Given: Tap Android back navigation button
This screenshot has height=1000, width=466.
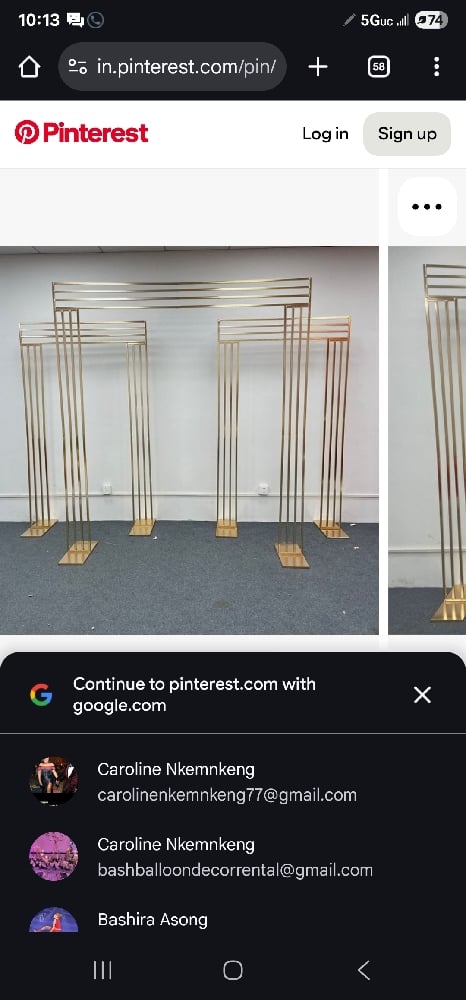Looking at the screenshot, I should click(x=363, y=970).
